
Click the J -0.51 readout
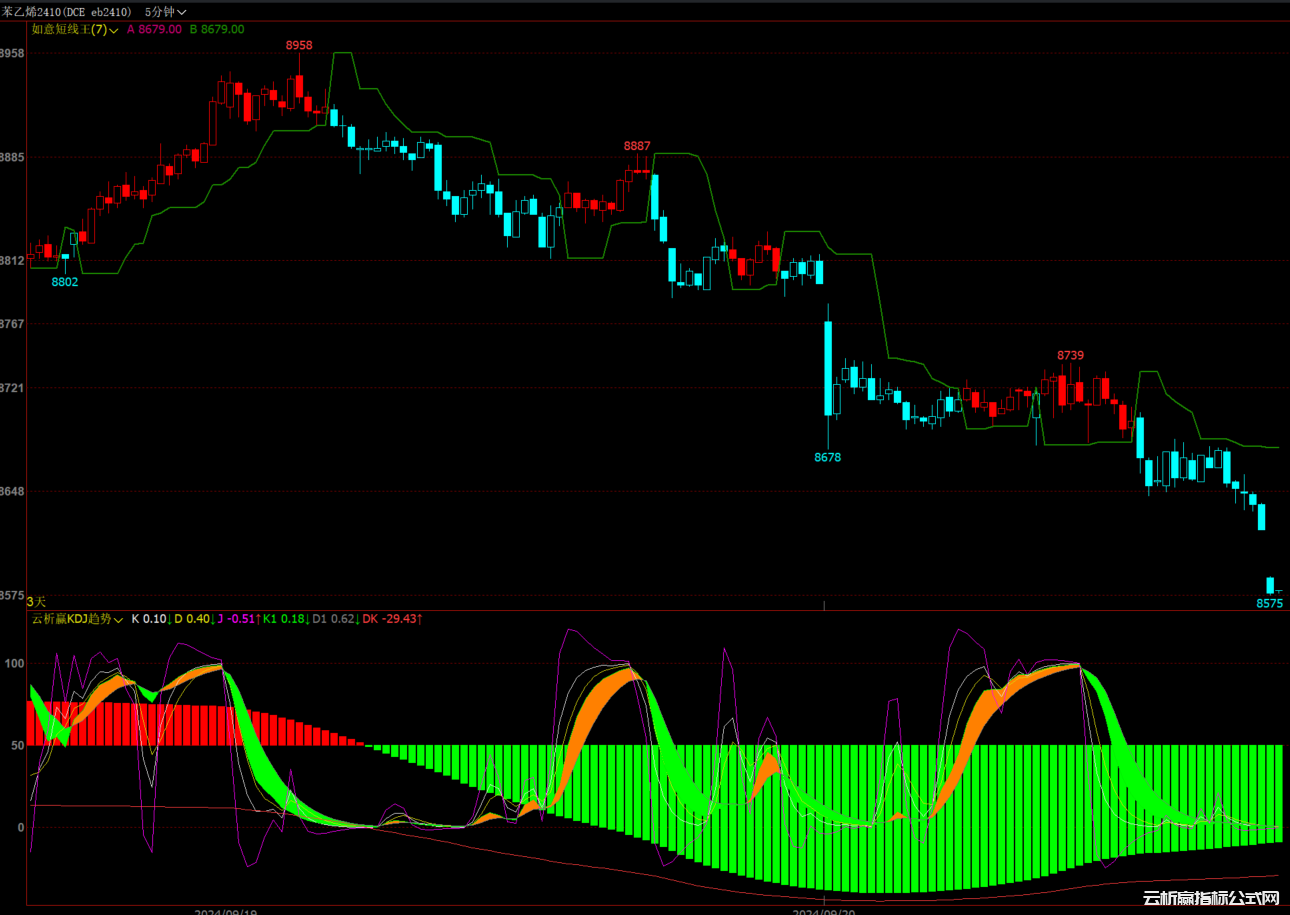pyautogui.click(x=238, y=619)
